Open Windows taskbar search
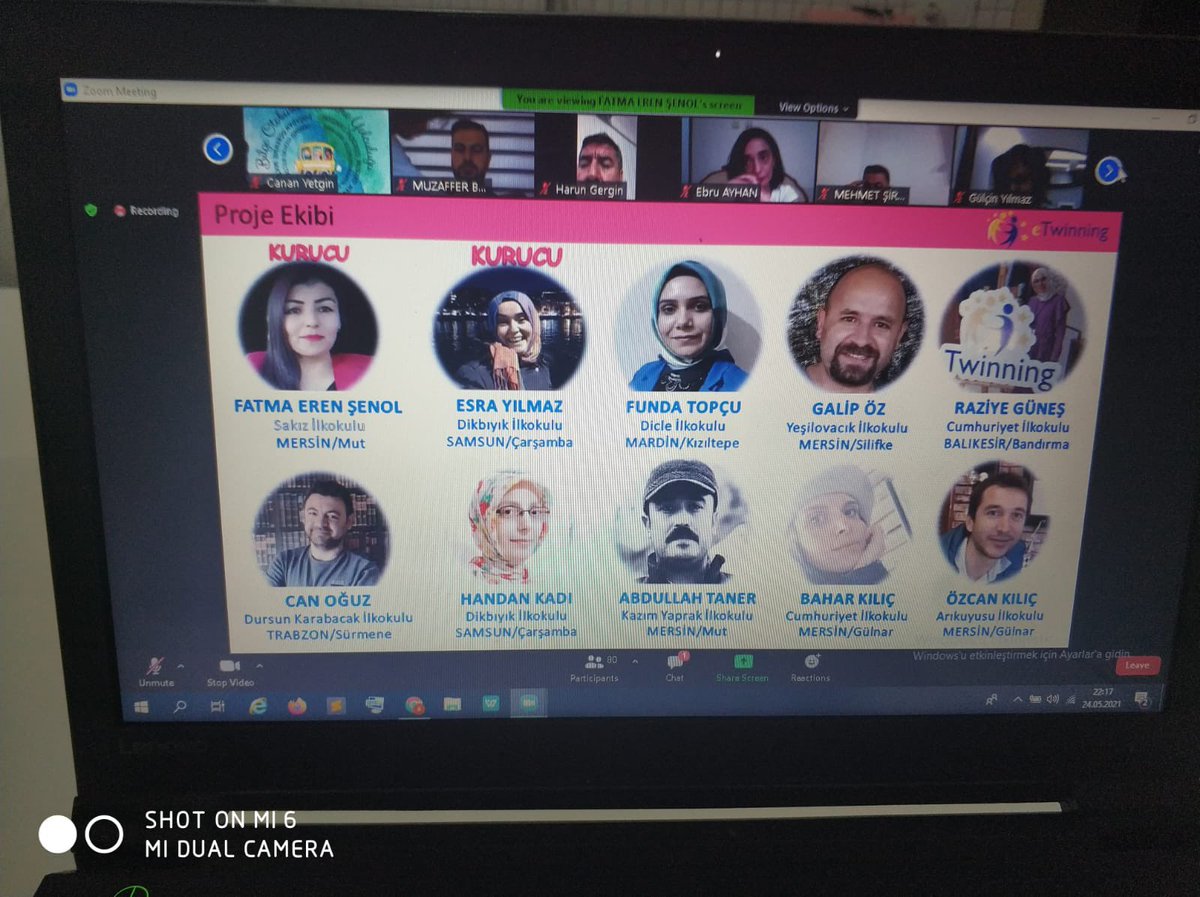 [x=180, y=706]
